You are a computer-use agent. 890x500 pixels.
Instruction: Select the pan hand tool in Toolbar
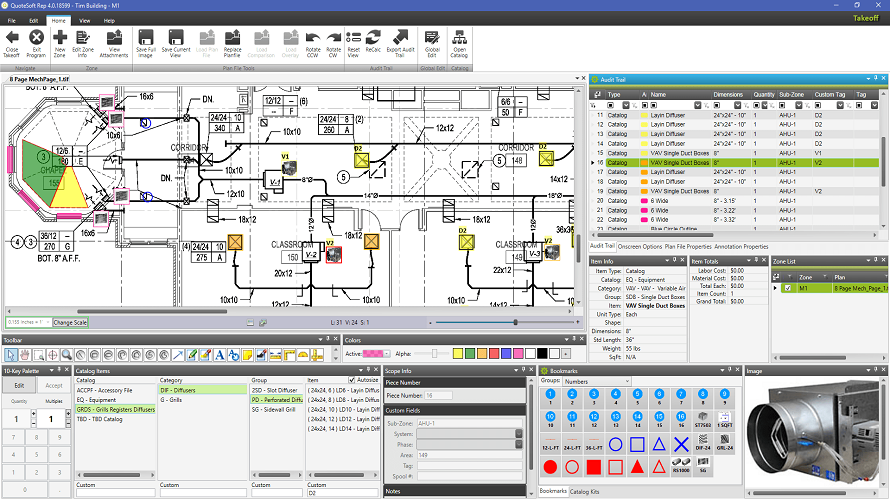tap(25, 354)
